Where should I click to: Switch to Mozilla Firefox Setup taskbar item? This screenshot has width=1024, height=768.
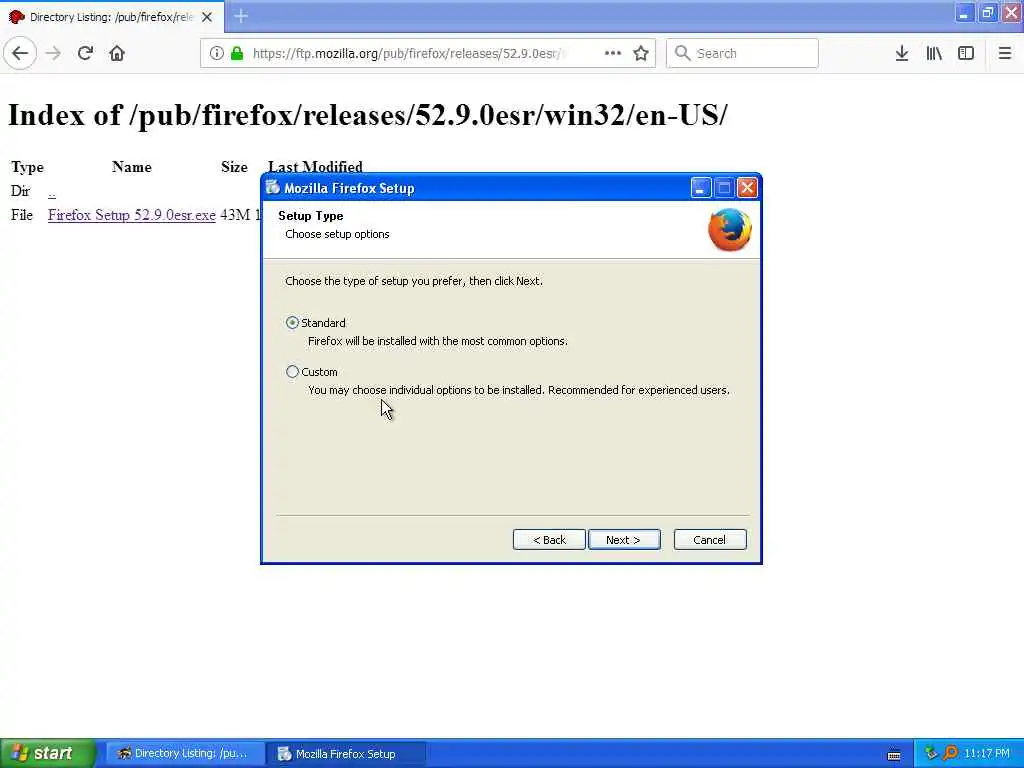(346, 753)
